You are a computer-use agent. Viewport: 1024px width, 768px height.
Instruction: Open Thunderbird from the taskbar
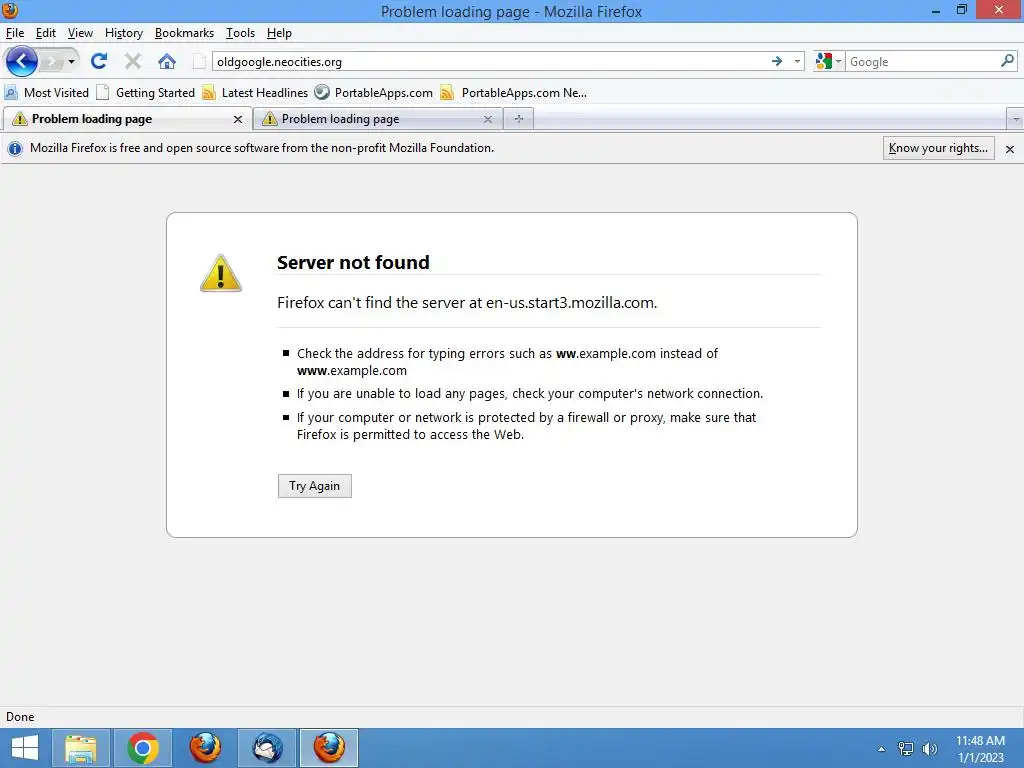click(267, 748)
